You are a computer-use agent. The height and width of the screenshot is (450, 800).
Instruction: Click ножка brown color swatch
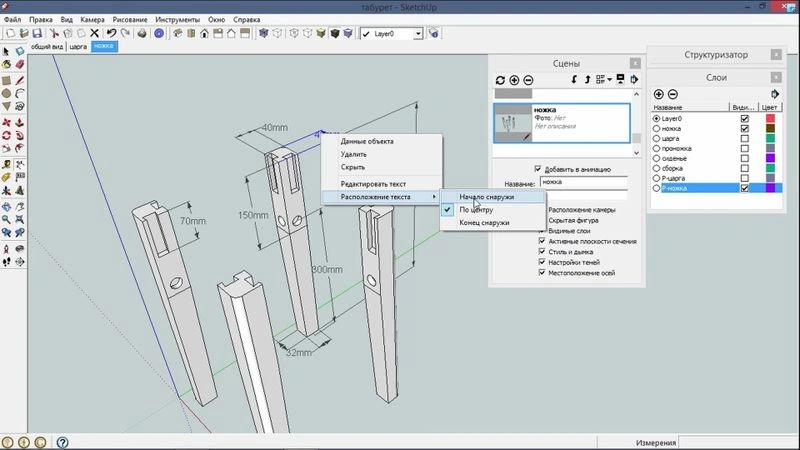(x=770, y=129)
